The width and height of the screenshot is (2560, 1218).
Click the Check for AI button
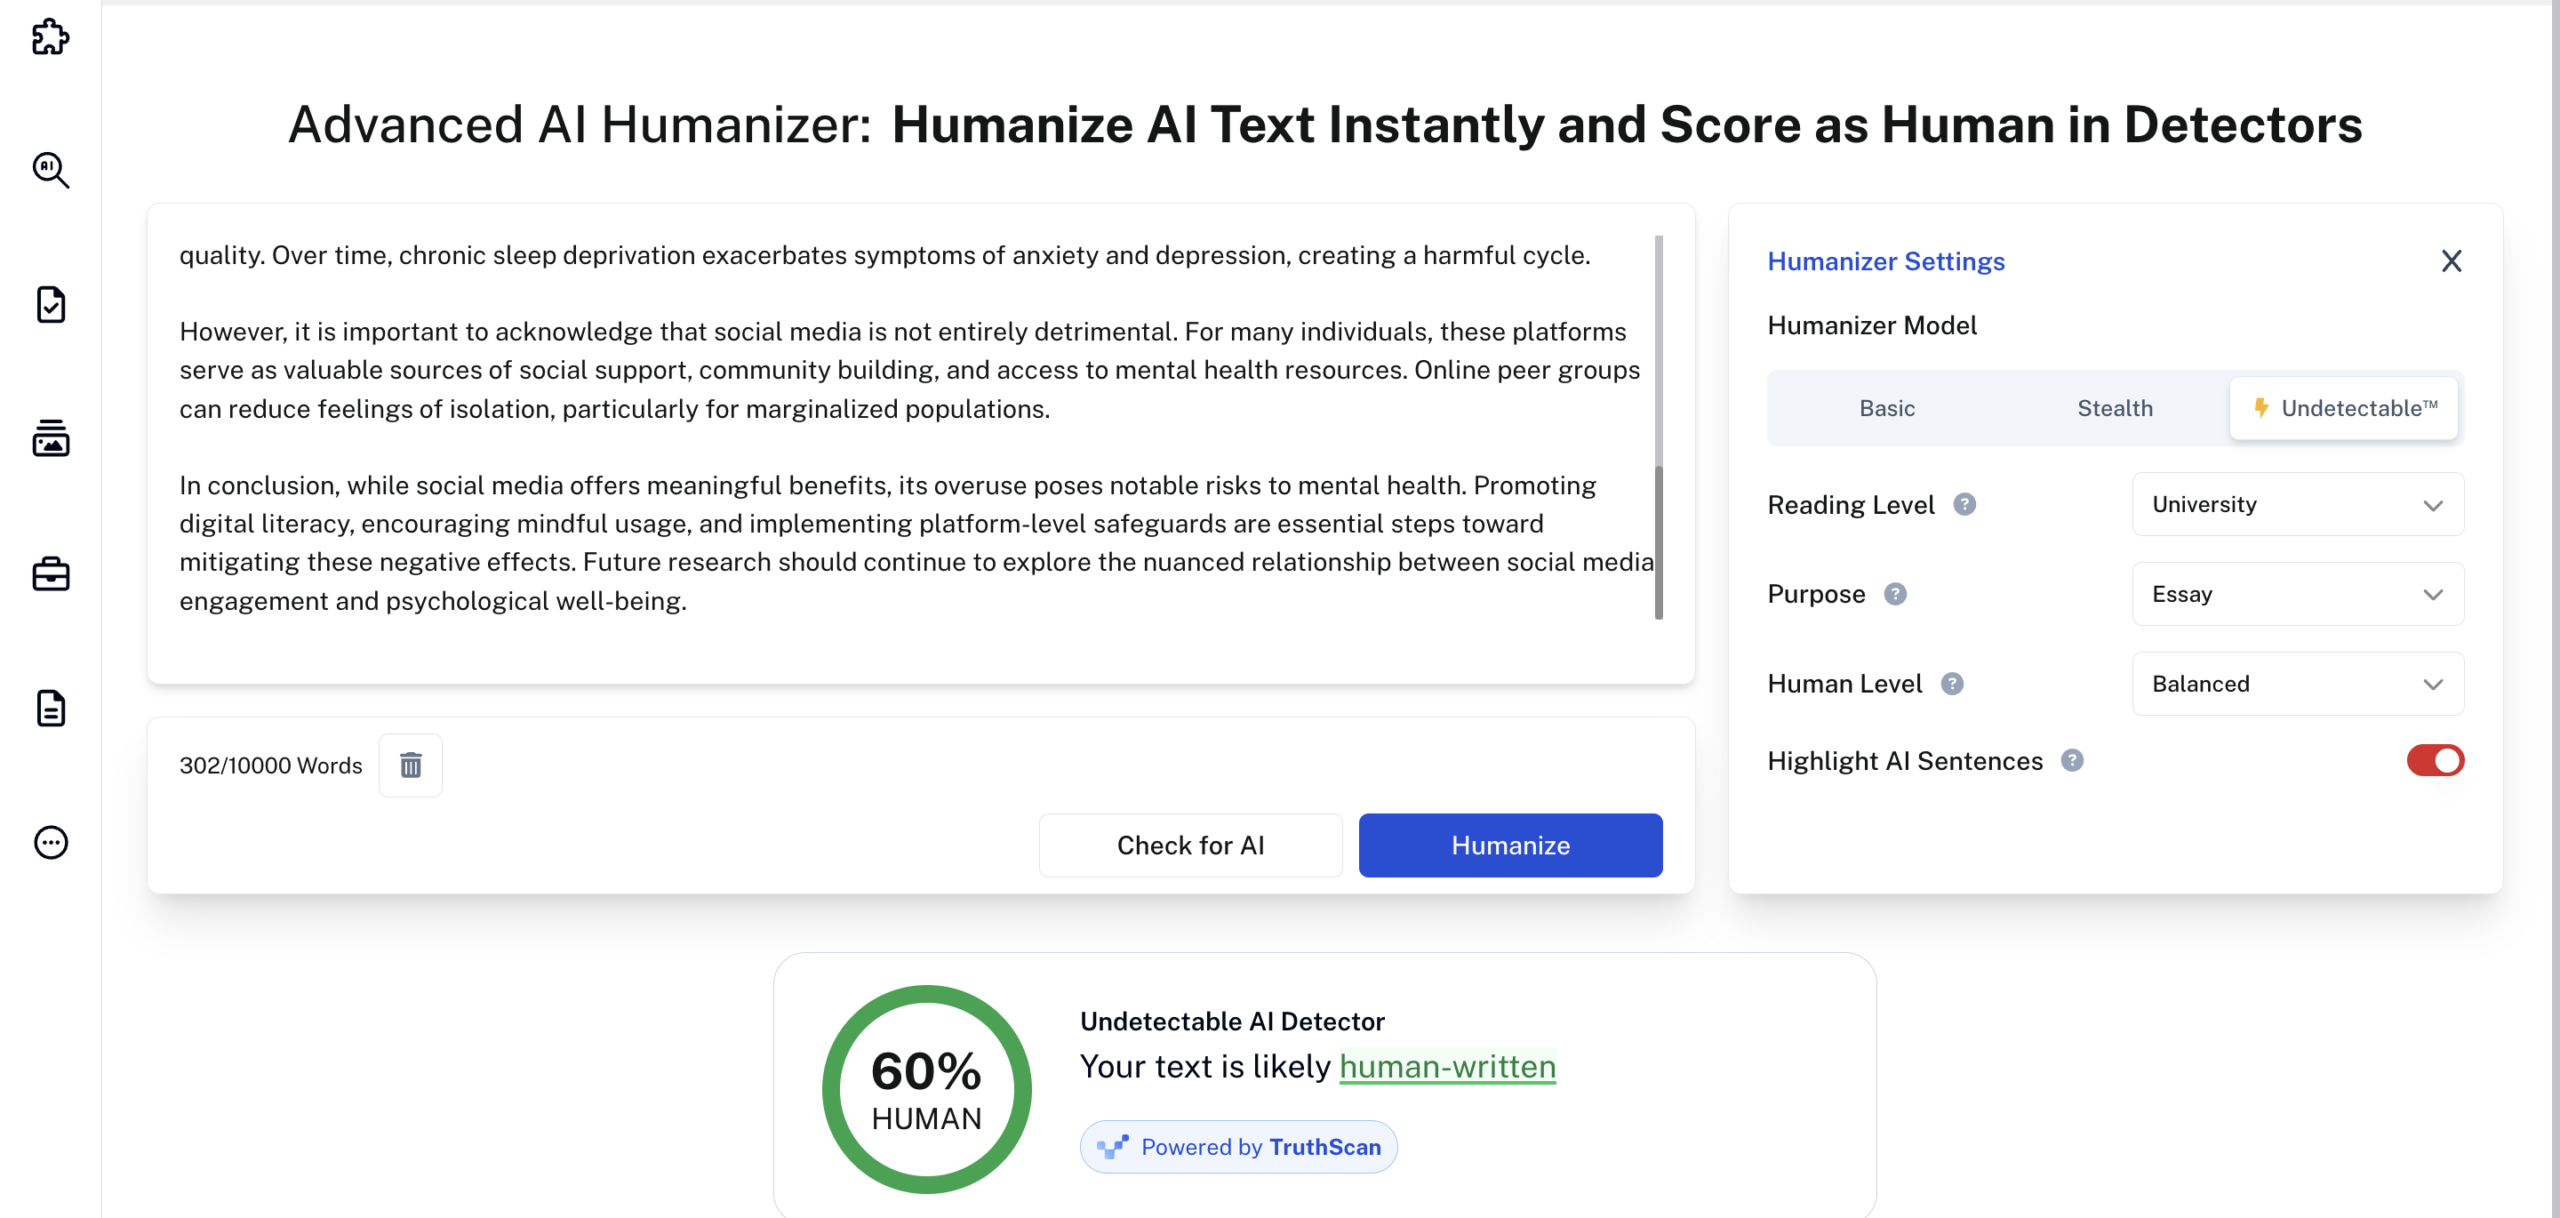[1190, 845]
